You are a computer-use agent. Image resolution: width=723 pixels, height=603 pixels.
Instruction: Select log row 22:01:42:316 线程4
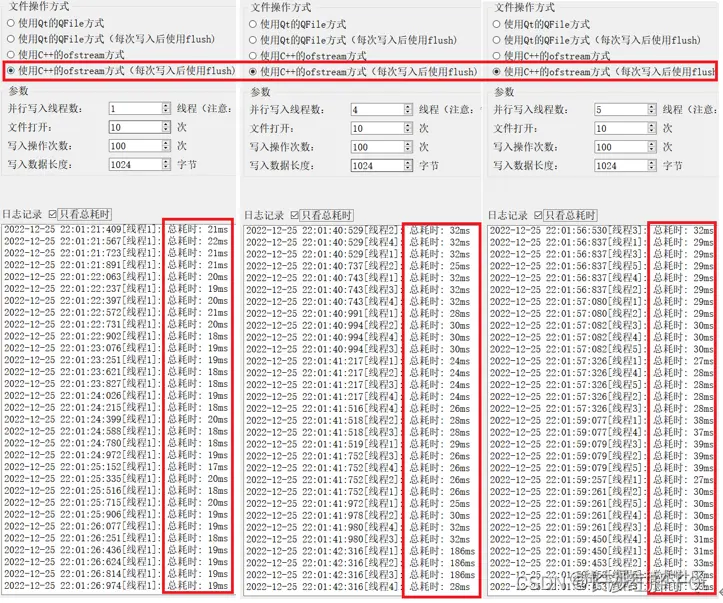[x=358, y=586]
